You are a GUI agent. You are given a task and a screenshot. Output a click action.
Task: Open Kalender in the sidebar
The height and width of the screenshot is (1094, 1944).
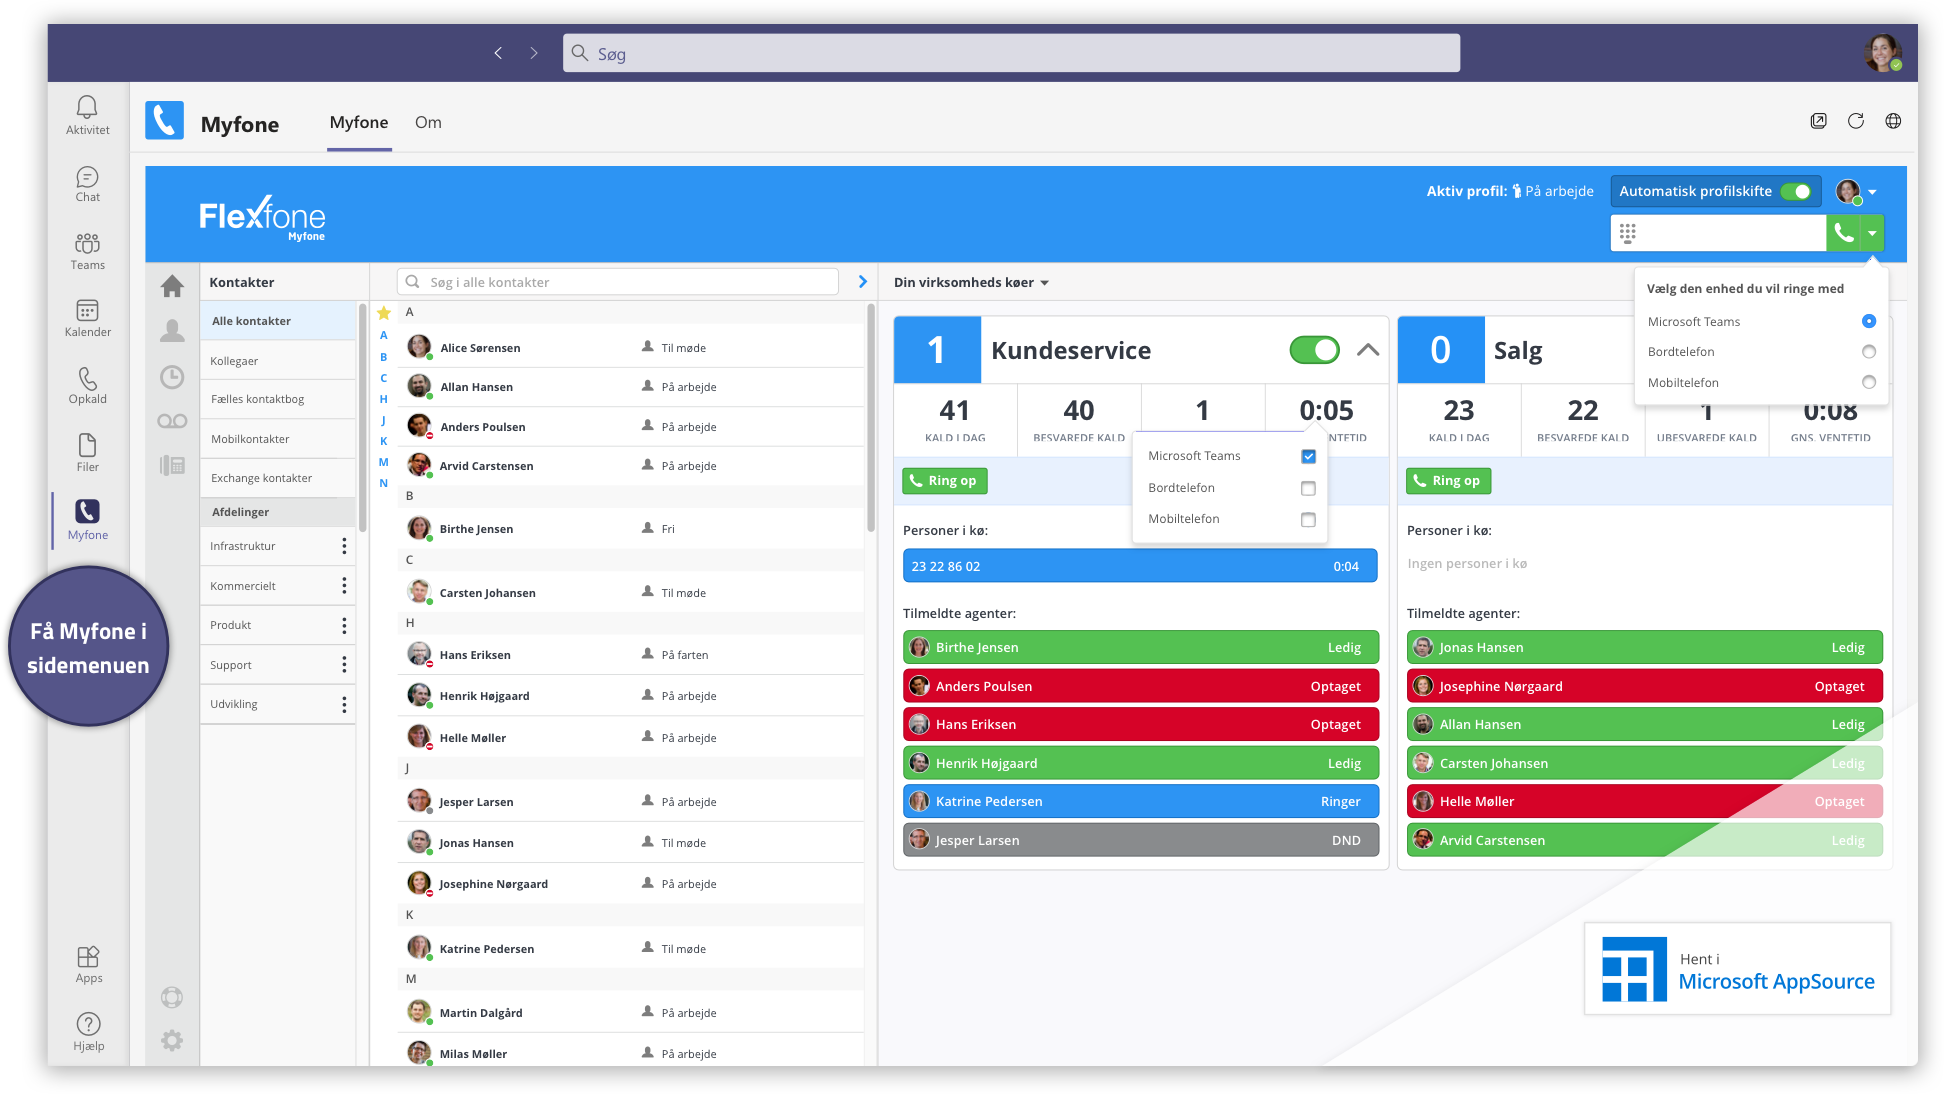[88, 318]
